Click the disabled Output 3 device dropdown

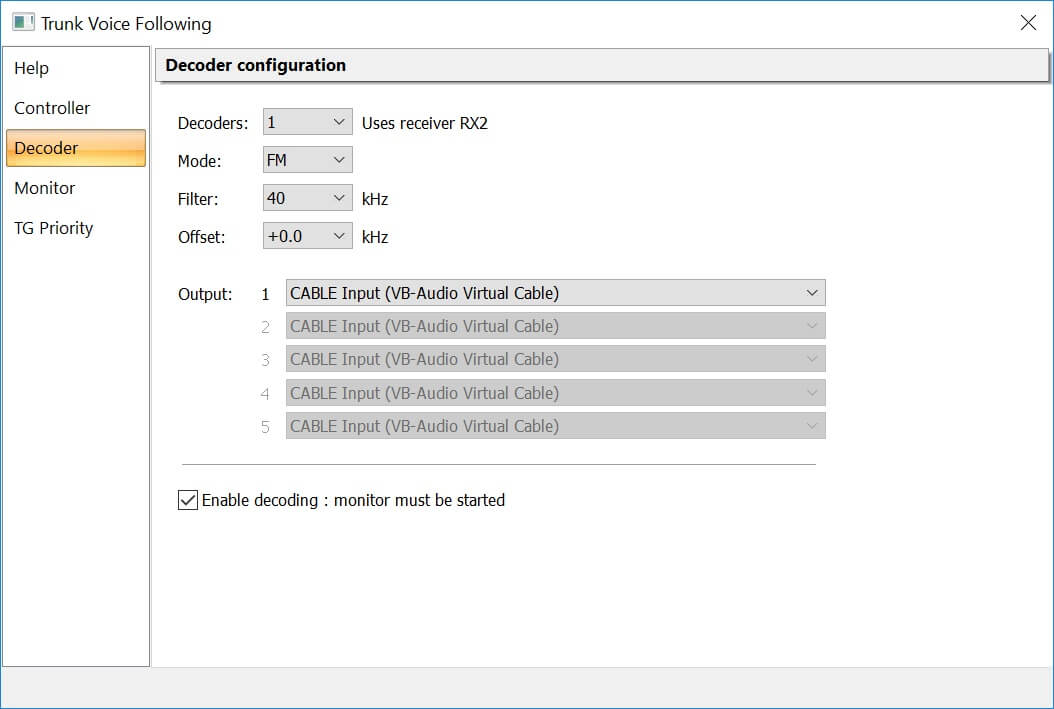click(555, 359)
